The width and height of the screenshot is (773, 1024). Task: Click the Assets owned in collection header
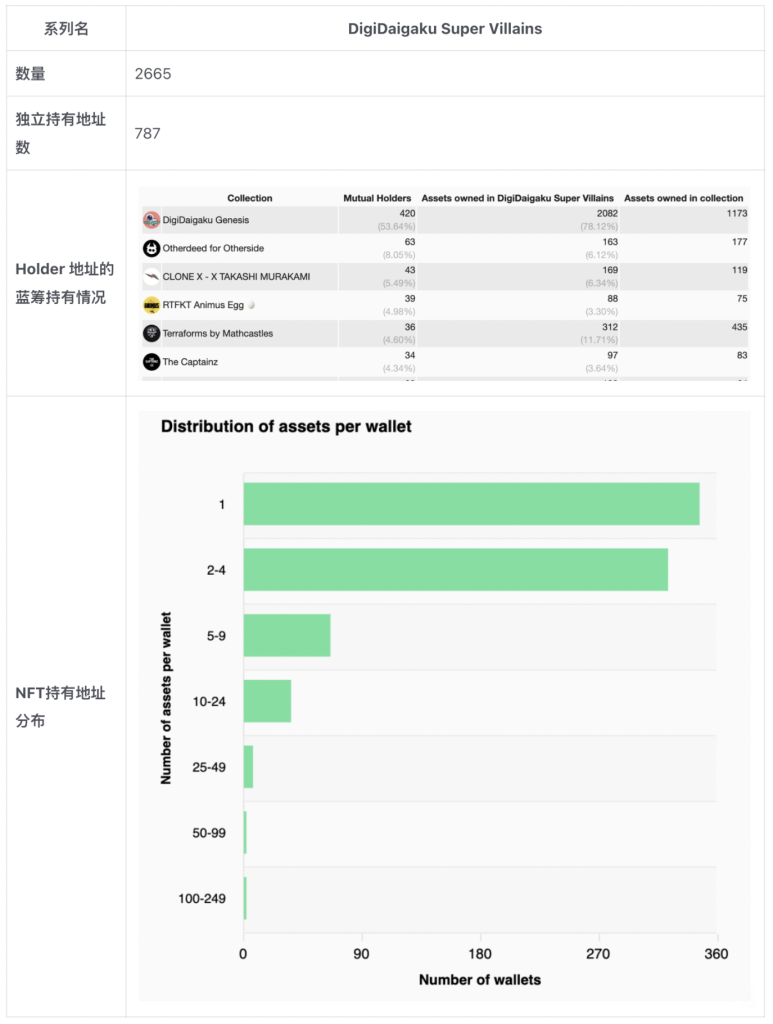(684, 198)
